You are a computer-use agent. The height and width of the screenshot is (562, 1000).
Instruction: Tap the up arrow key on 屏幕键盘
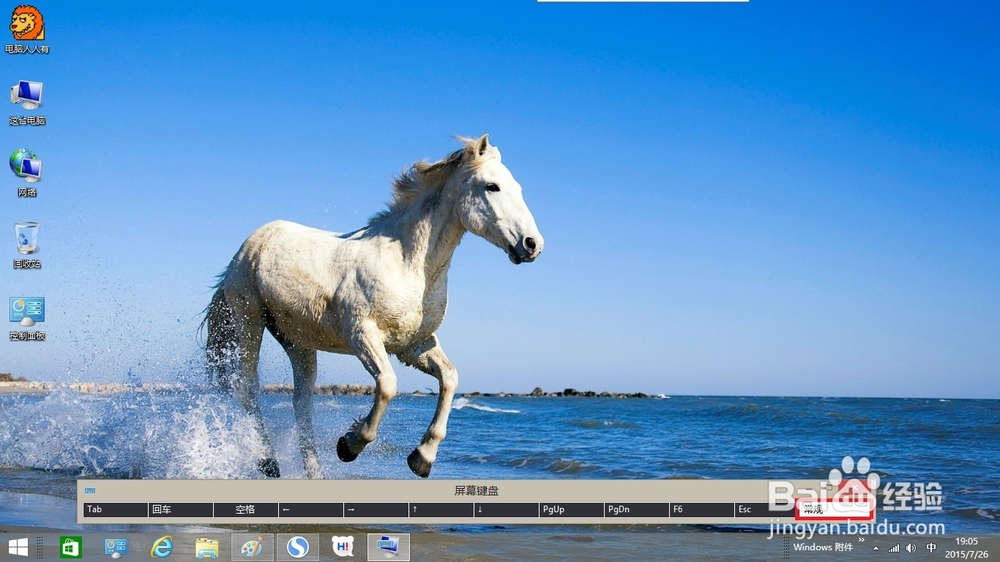pyautogui.click(x=441, y=510)
